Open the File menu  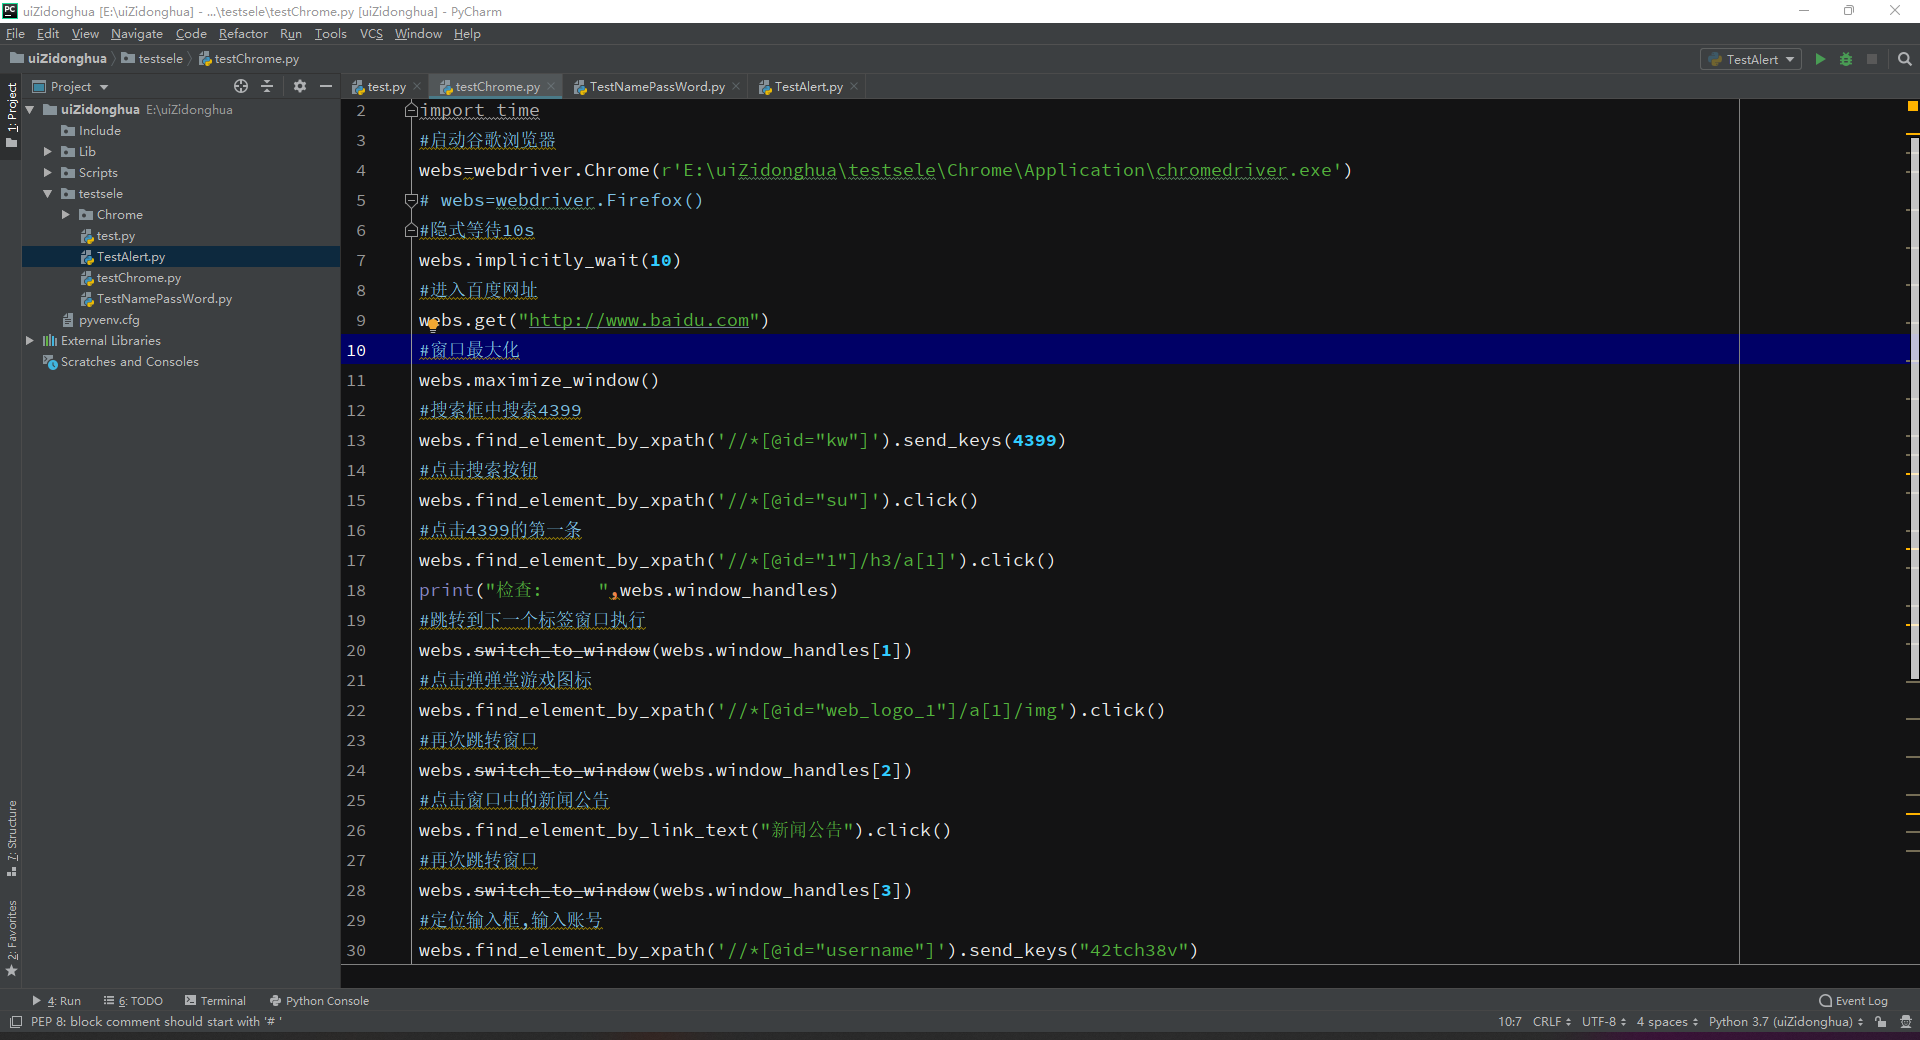pos(15,34)
